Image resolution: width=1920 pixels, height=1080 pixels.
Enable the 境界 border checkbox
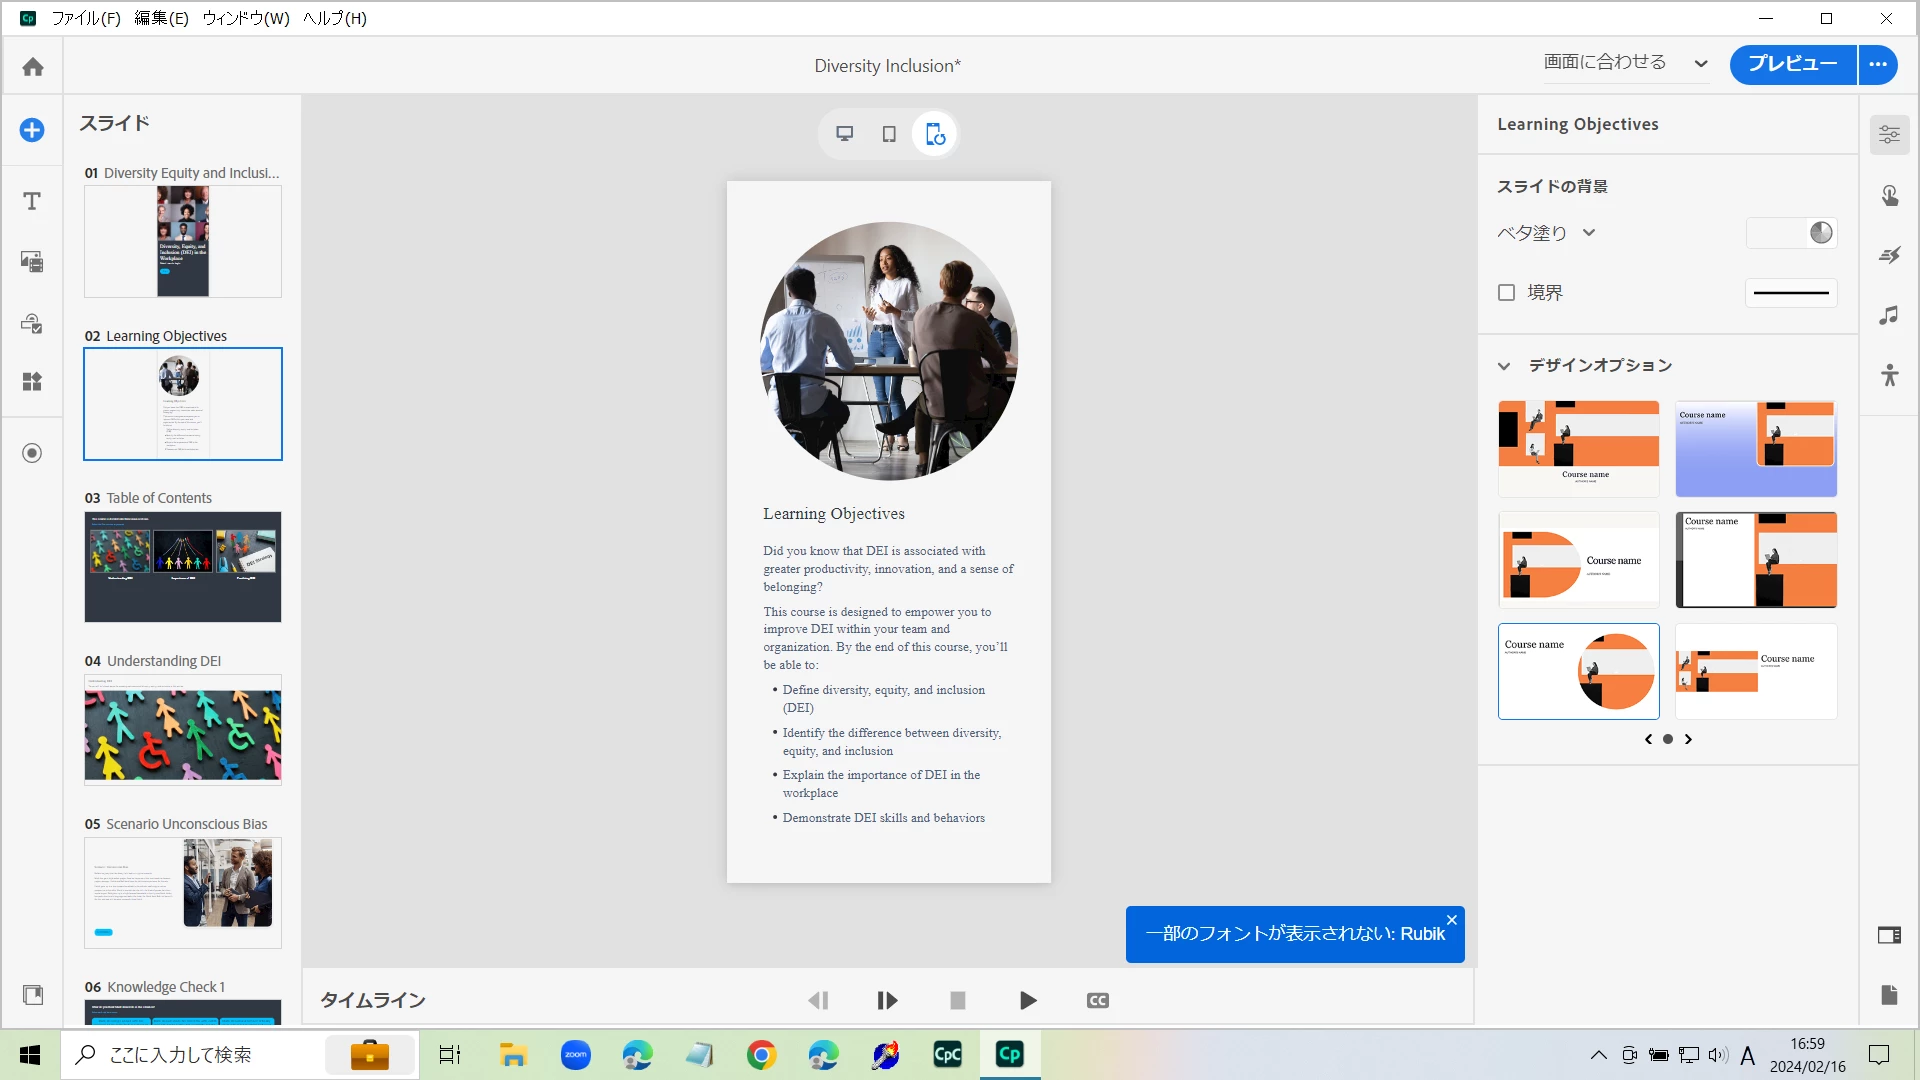(x=1506, y=293)
